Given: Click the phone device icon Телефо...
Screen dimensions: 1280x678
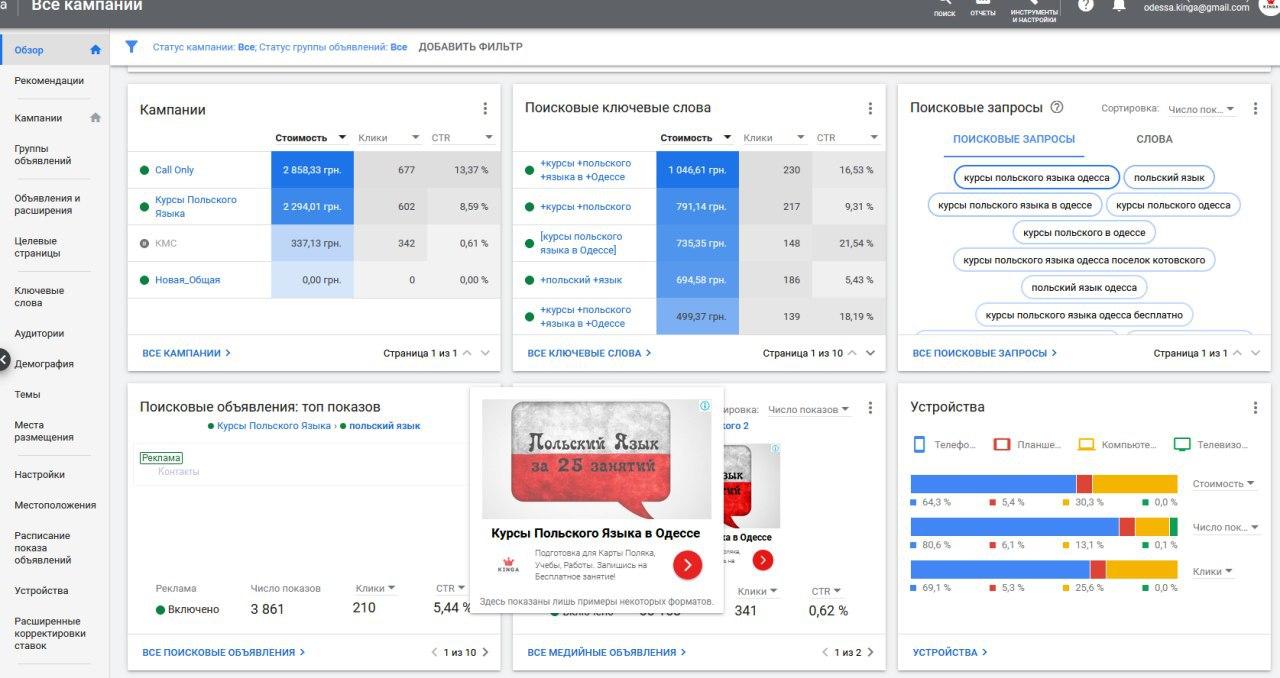Looking at the screenshot, I should (920, 444).
